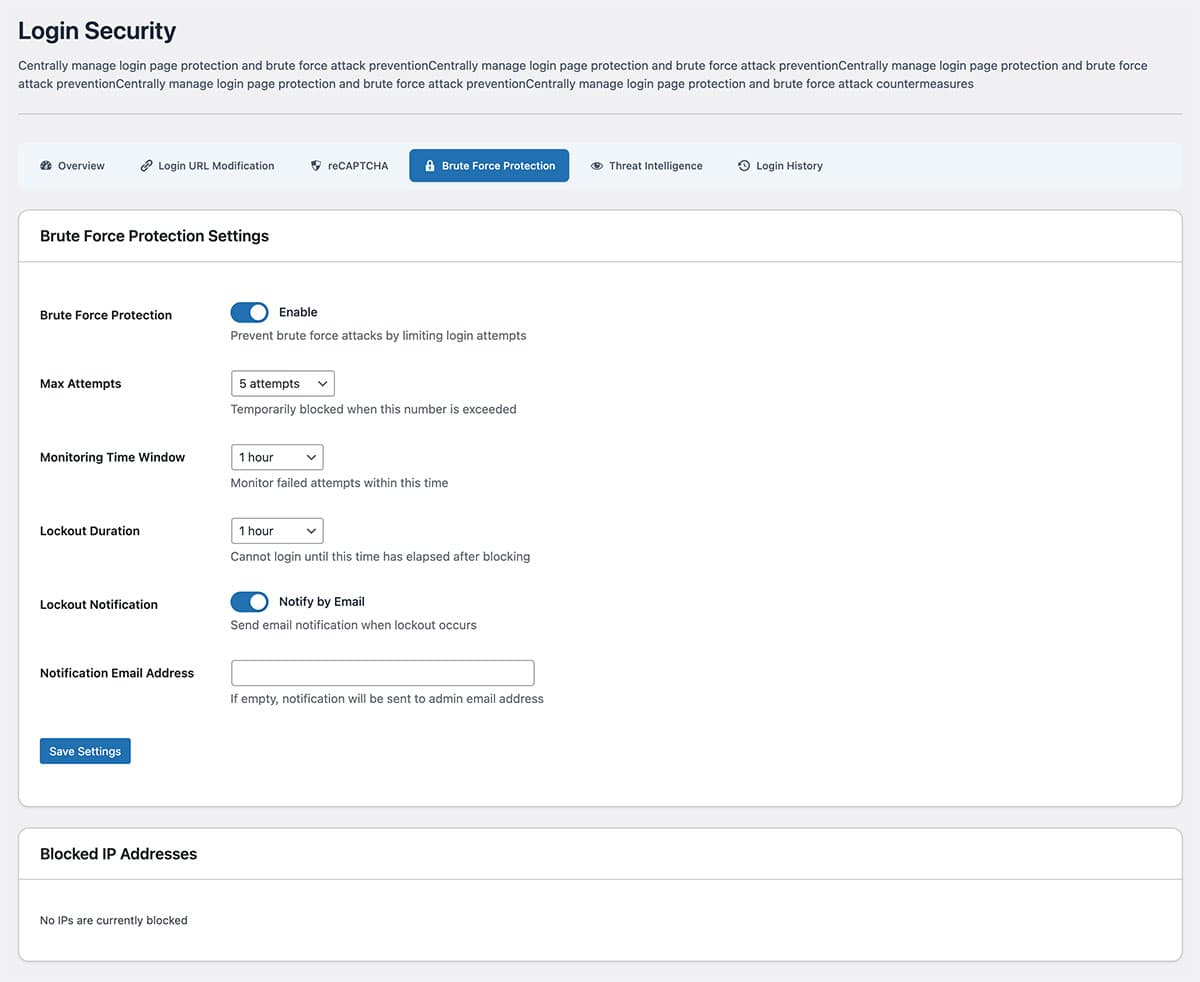Click the chain link icon for Login URL Modification

click(146, 166)
